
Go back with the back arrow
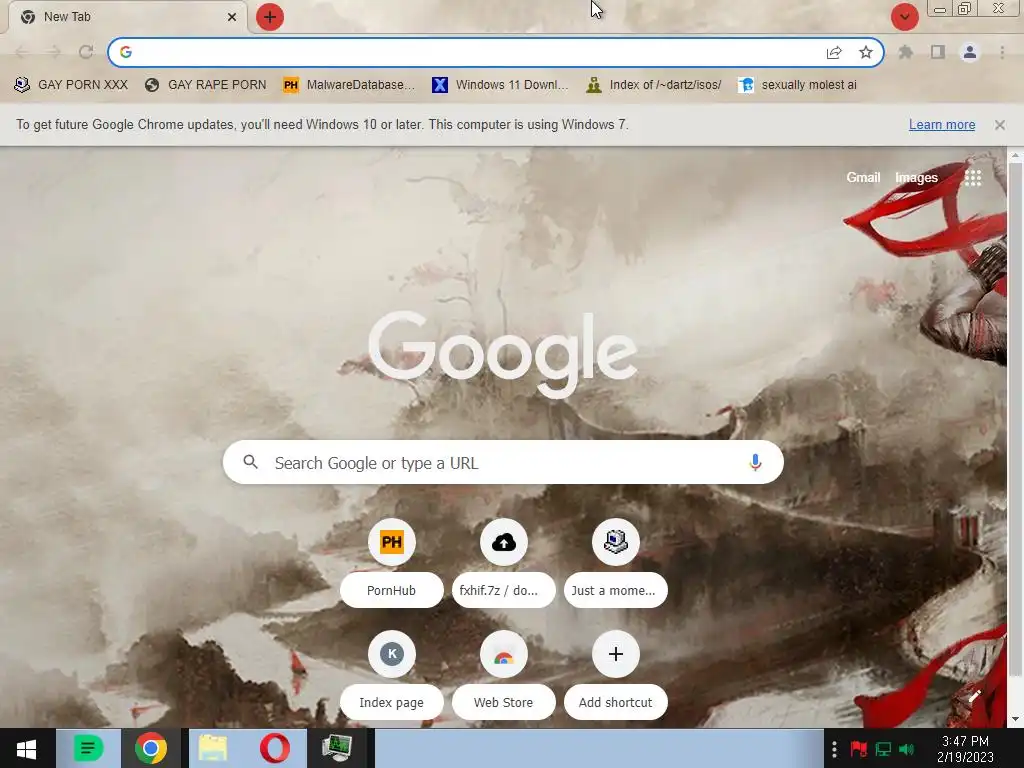(x=22, y=52)
